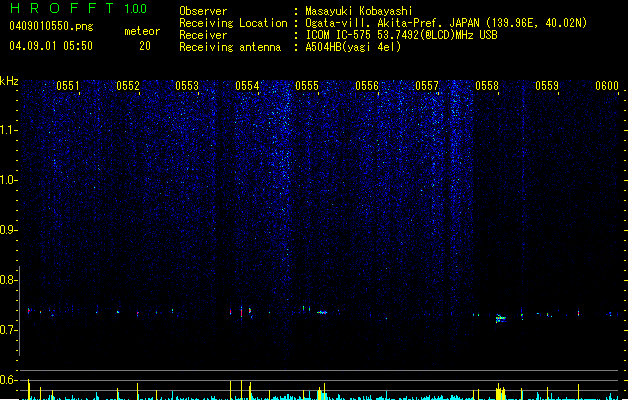
Task: Select the A504HB(yagi 4el) antenna text
Action: [x=353, y=47]
